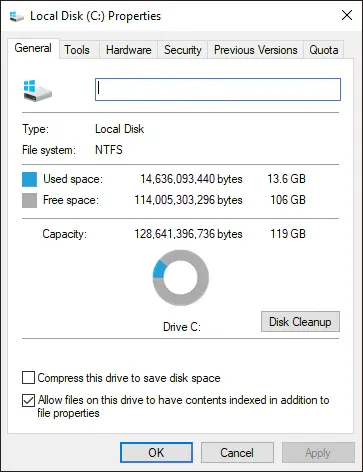Viewport: 363px width, 472px height.
Task: Click the Drive C: label under chart
Action: pyautogui.click(x=182, y=327)
